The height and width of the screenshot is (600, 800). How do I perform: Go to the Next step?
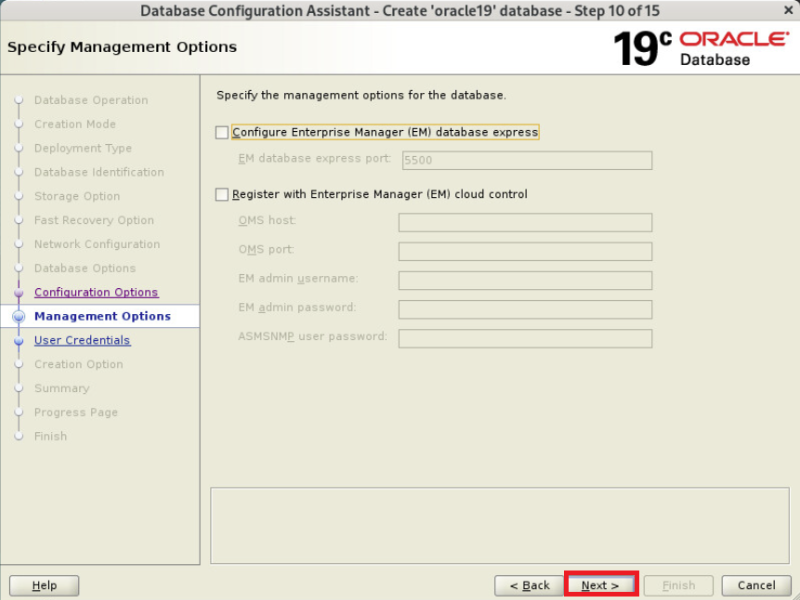[601, 585]
